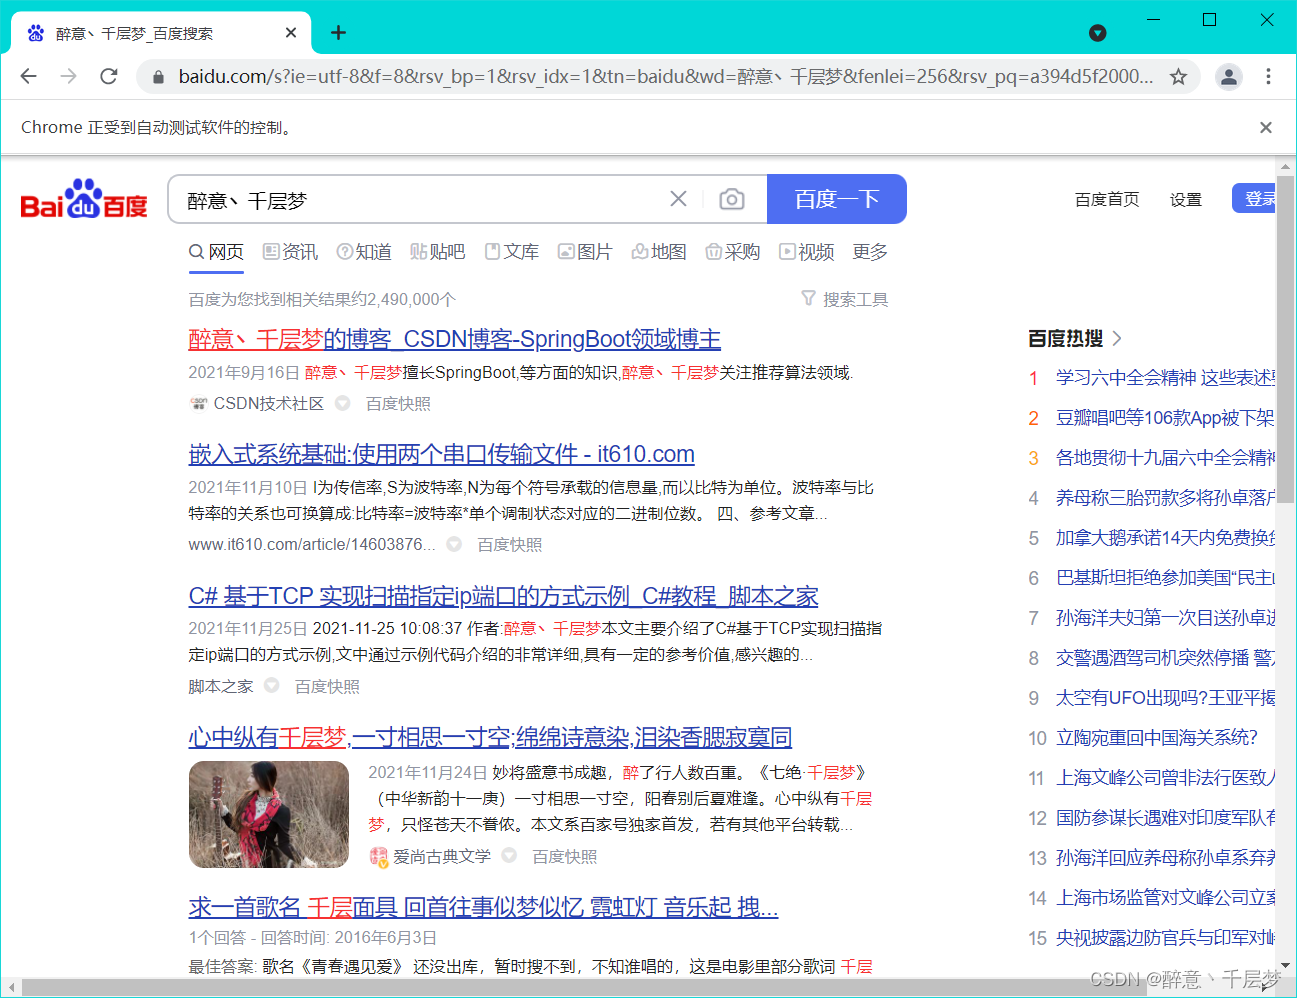Click the tab search dropdown arrow circle
Image resolution: width=1297 pixels, height=998 pixels.
(1098, 33)
